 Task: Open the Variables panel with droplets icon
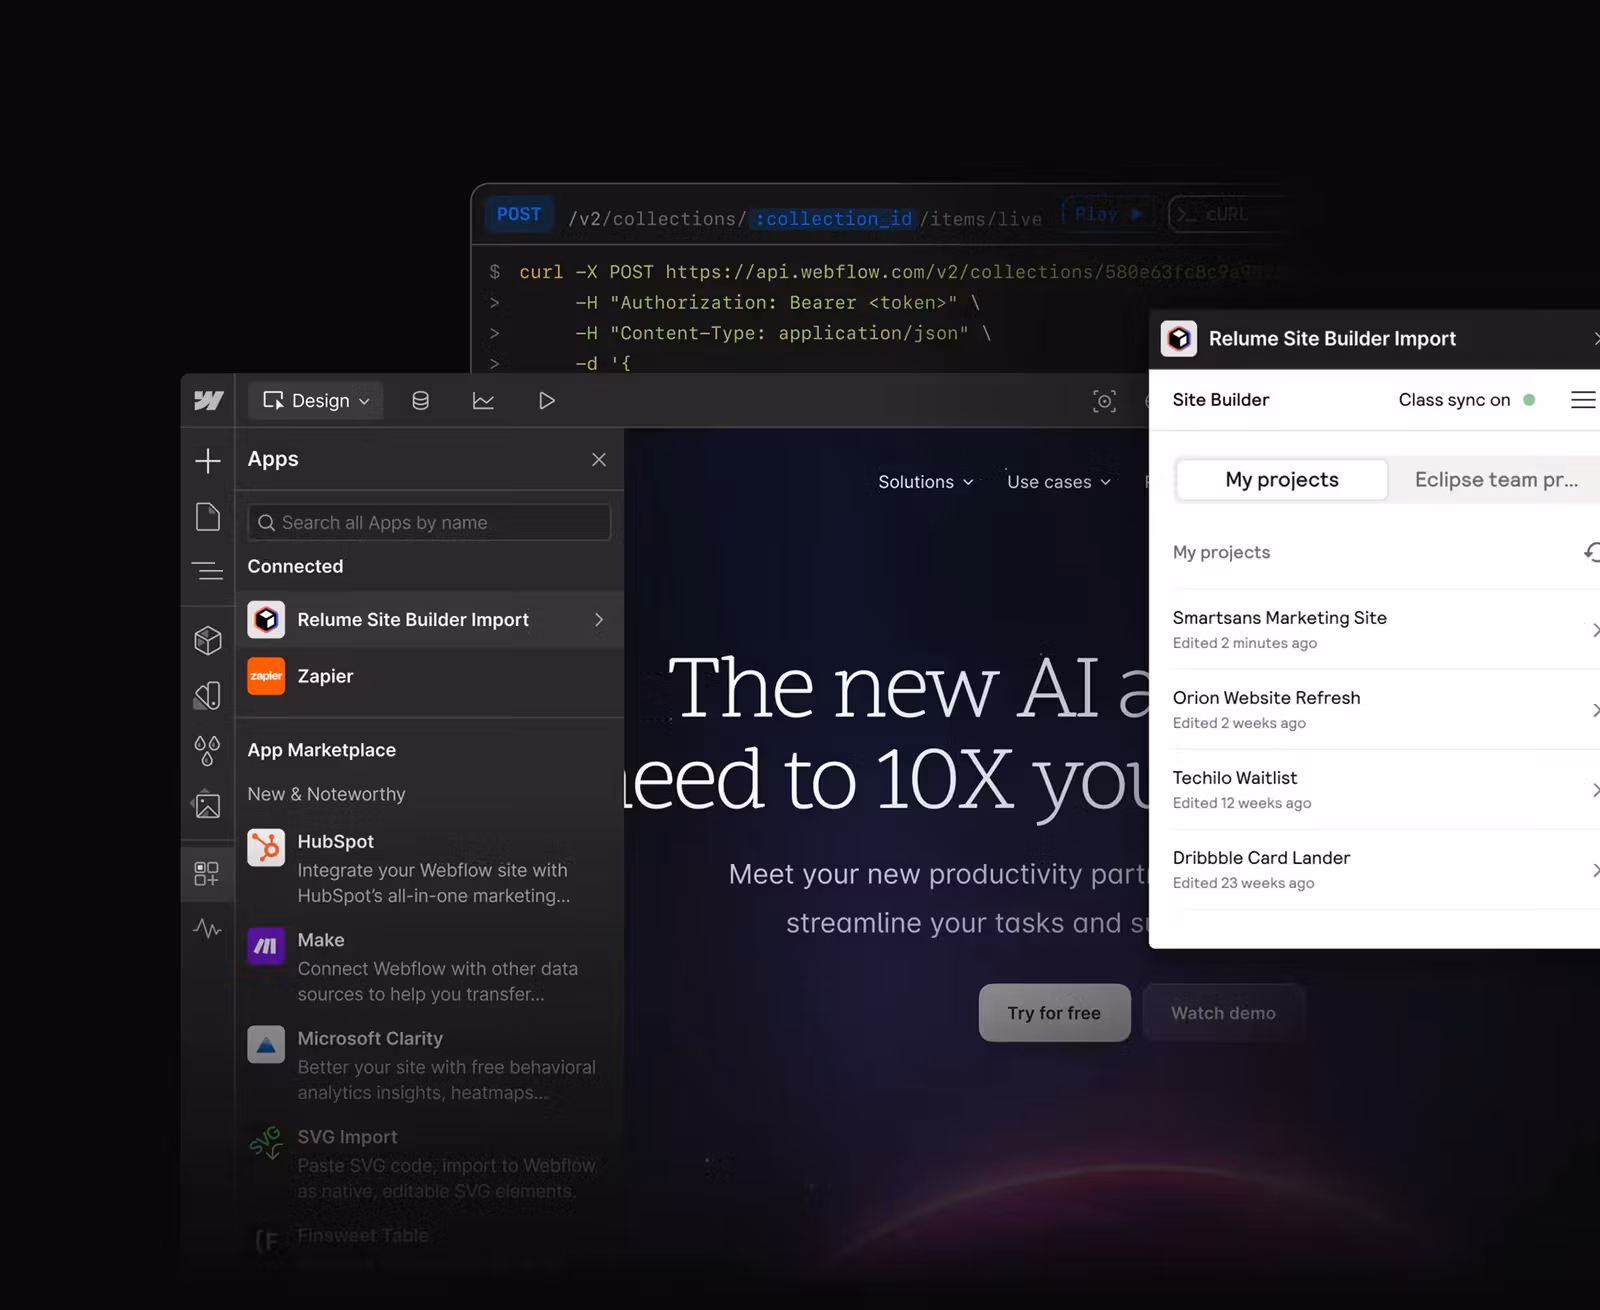coord(207,750)
